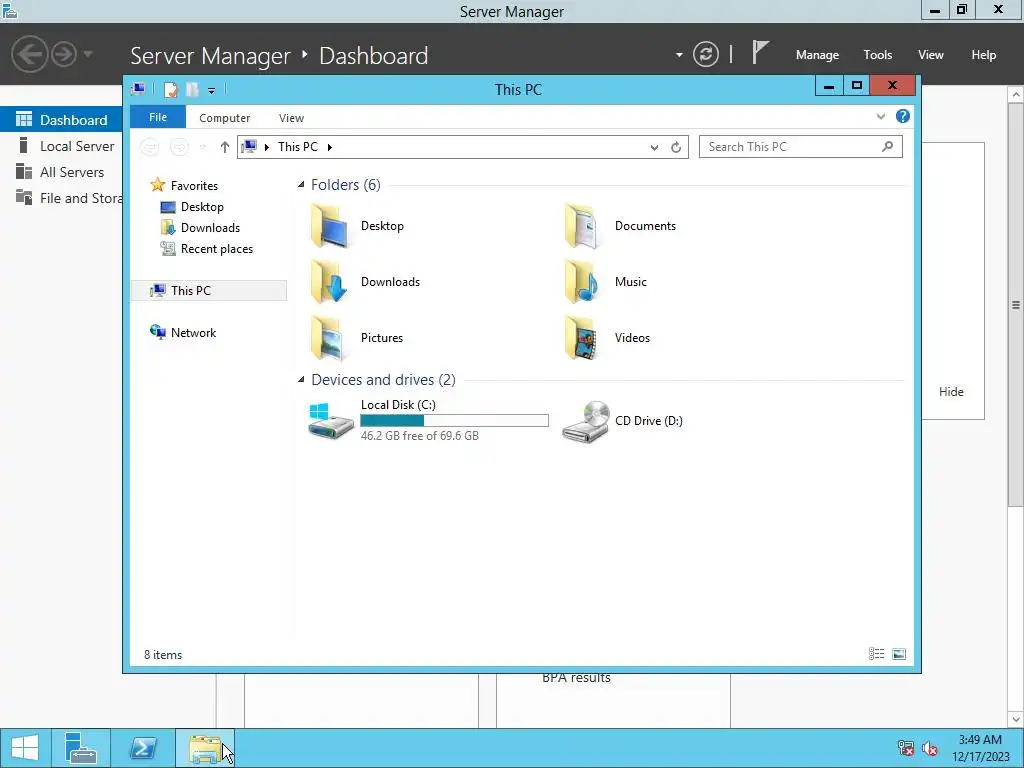Click the network status tray icon
Viewport: 1024px width, 768px height.
tap(906, 748)
